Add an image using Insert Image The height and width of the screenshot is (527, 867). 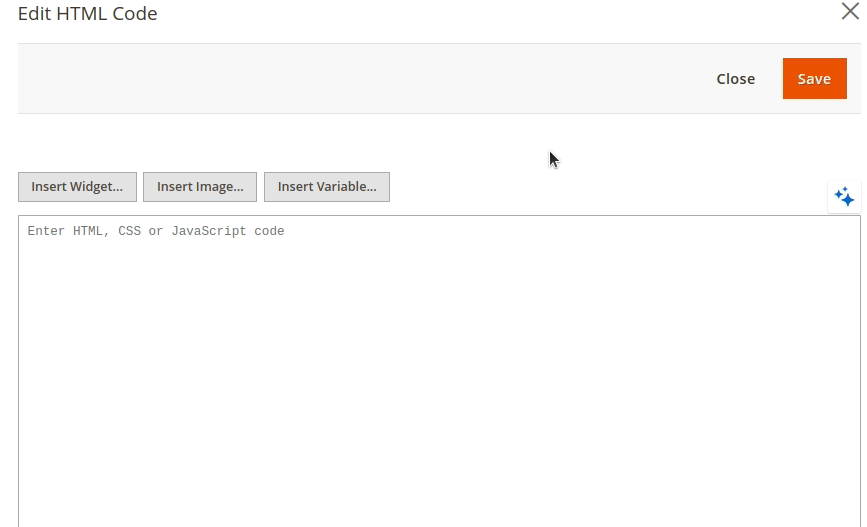(x=200, y=187)
